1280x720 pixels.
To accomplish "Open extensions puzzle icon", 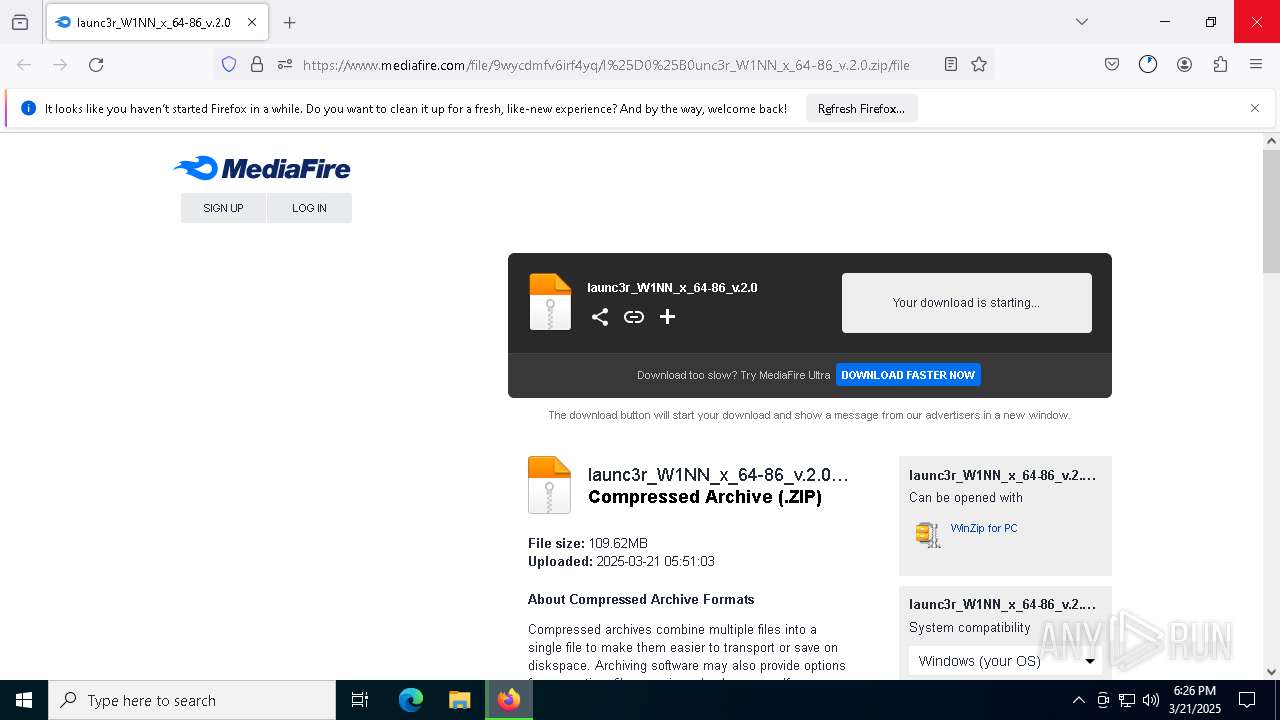I will (x=1220, y=65).
